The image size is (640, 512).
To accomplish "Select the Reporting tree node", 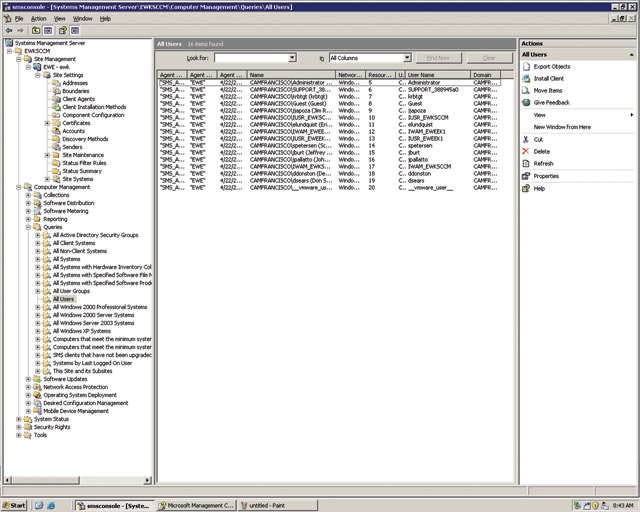I will click(56, 219).
